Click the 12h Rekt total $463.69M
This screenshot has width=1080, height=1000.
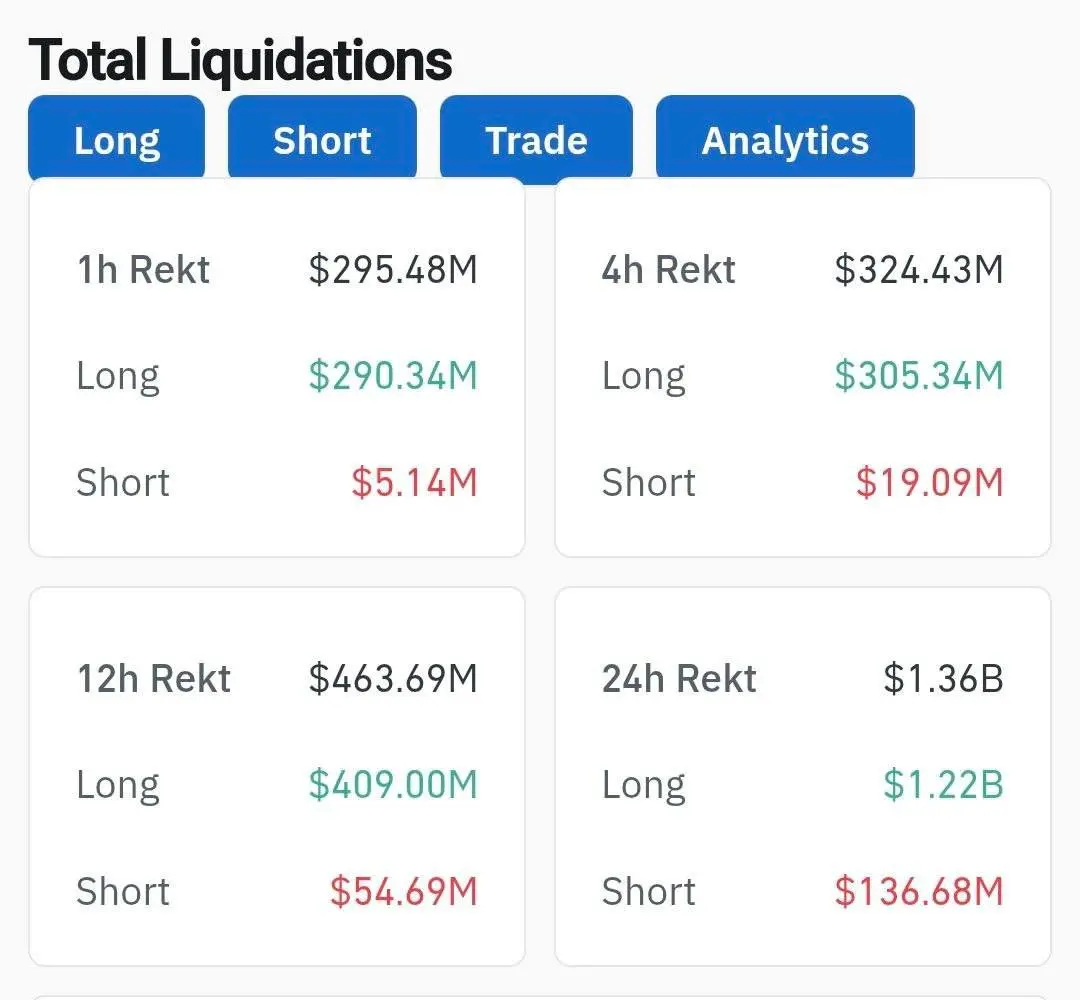coord(393,679)
